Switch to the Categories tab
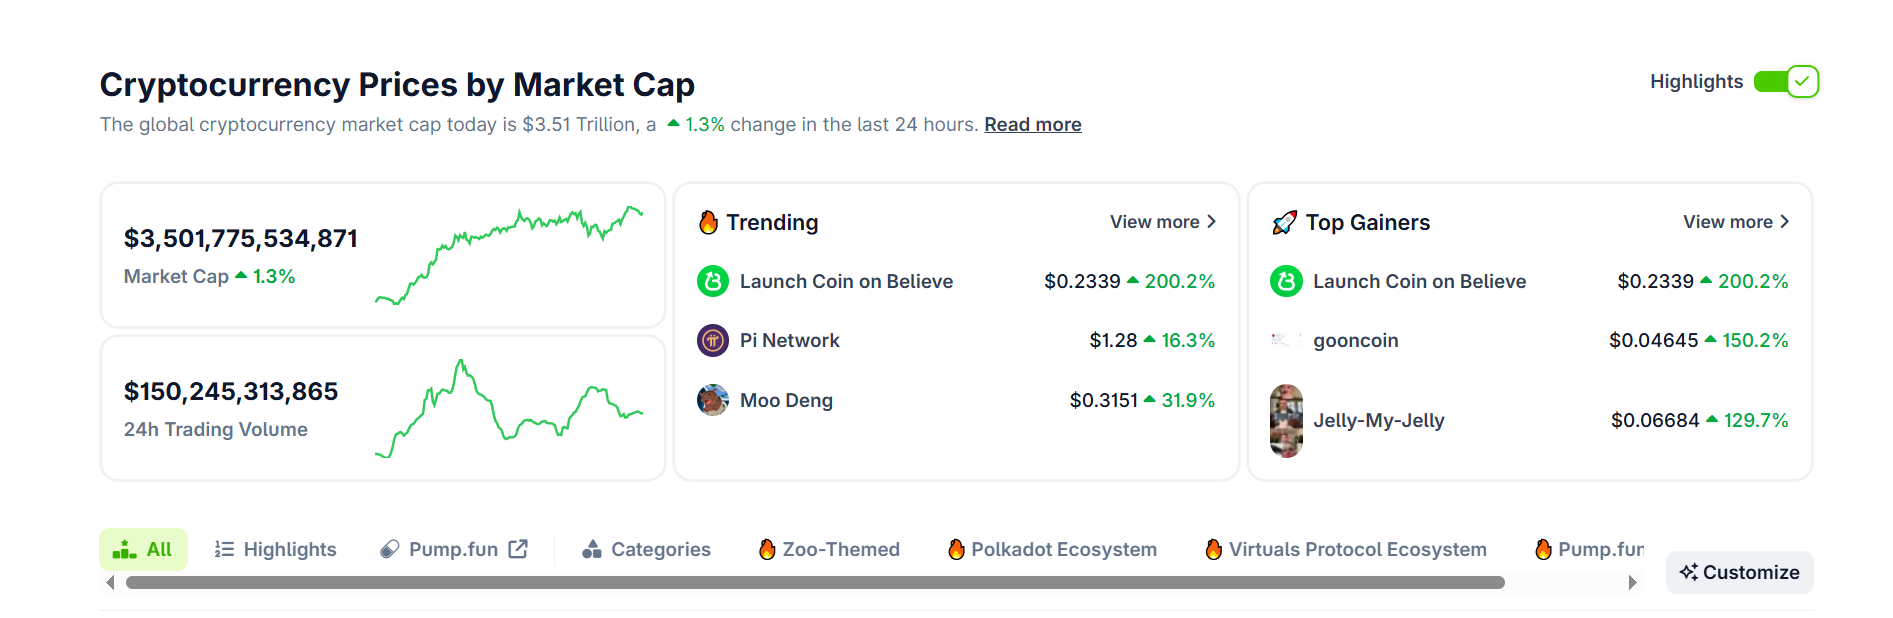 (646, 549)
